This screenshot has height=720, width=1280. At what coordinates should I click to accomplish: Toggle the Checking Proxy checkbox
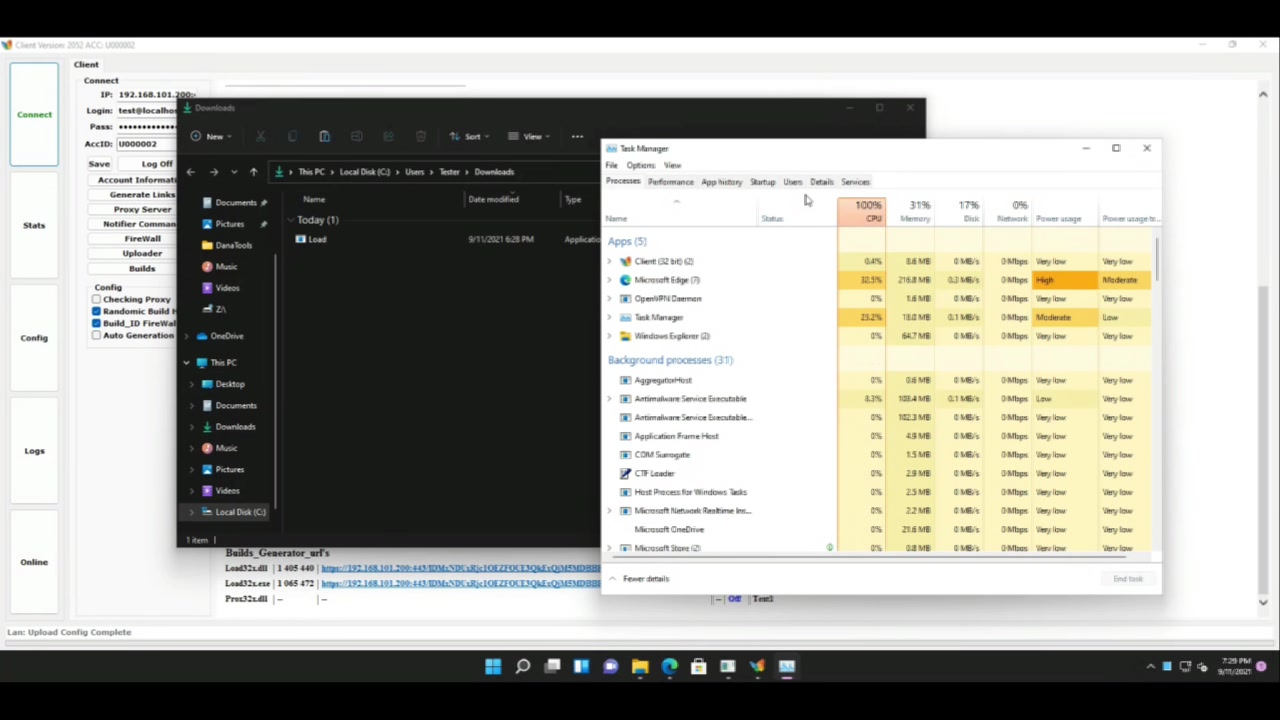pos(96,299)
